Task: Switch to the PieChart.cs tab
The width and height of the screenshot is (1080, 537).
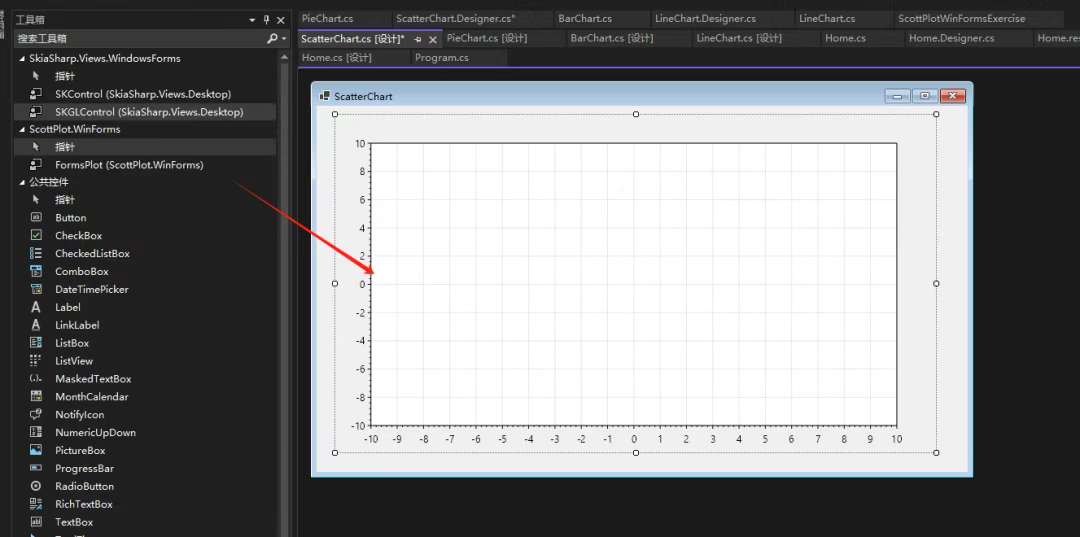Action: [x=327, y=18]
